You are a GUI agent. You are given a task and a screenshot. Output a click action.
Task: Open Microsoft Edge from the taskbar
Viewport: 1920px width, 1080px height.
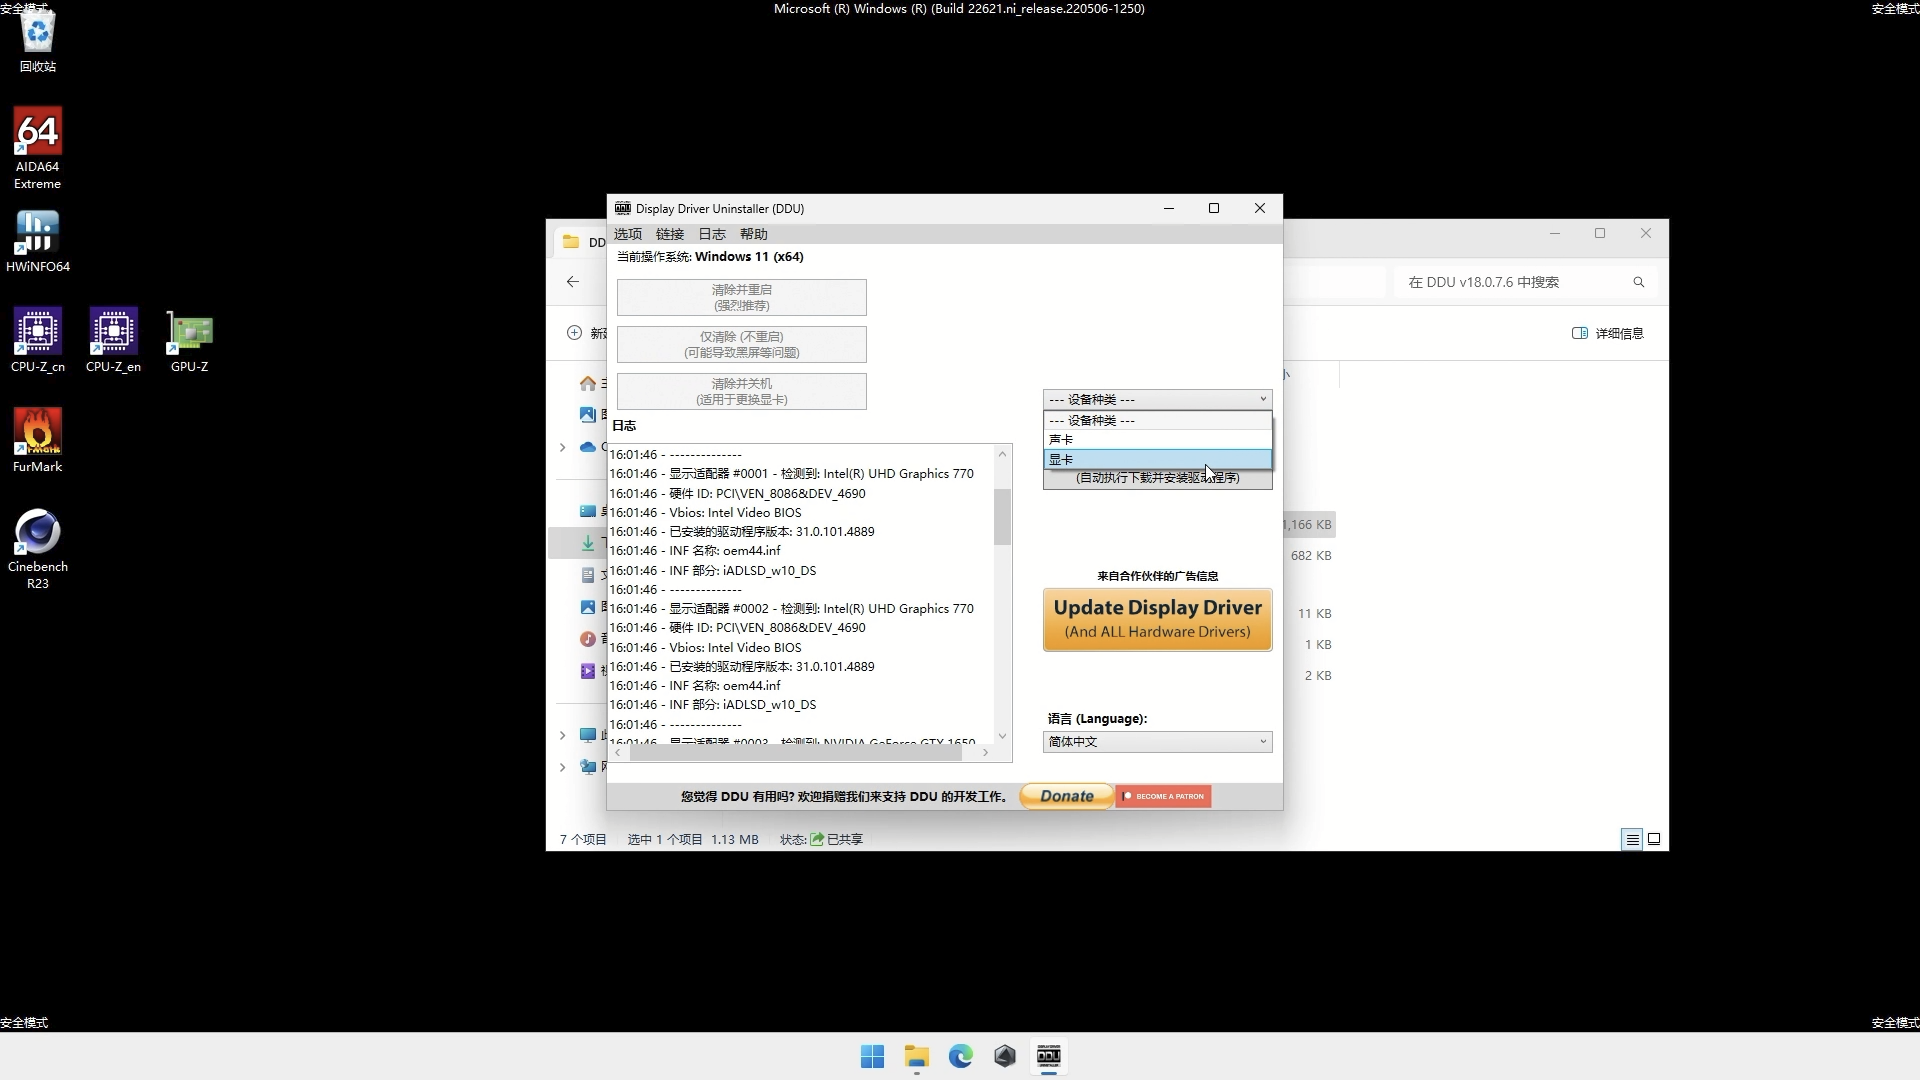[960, 1056]
